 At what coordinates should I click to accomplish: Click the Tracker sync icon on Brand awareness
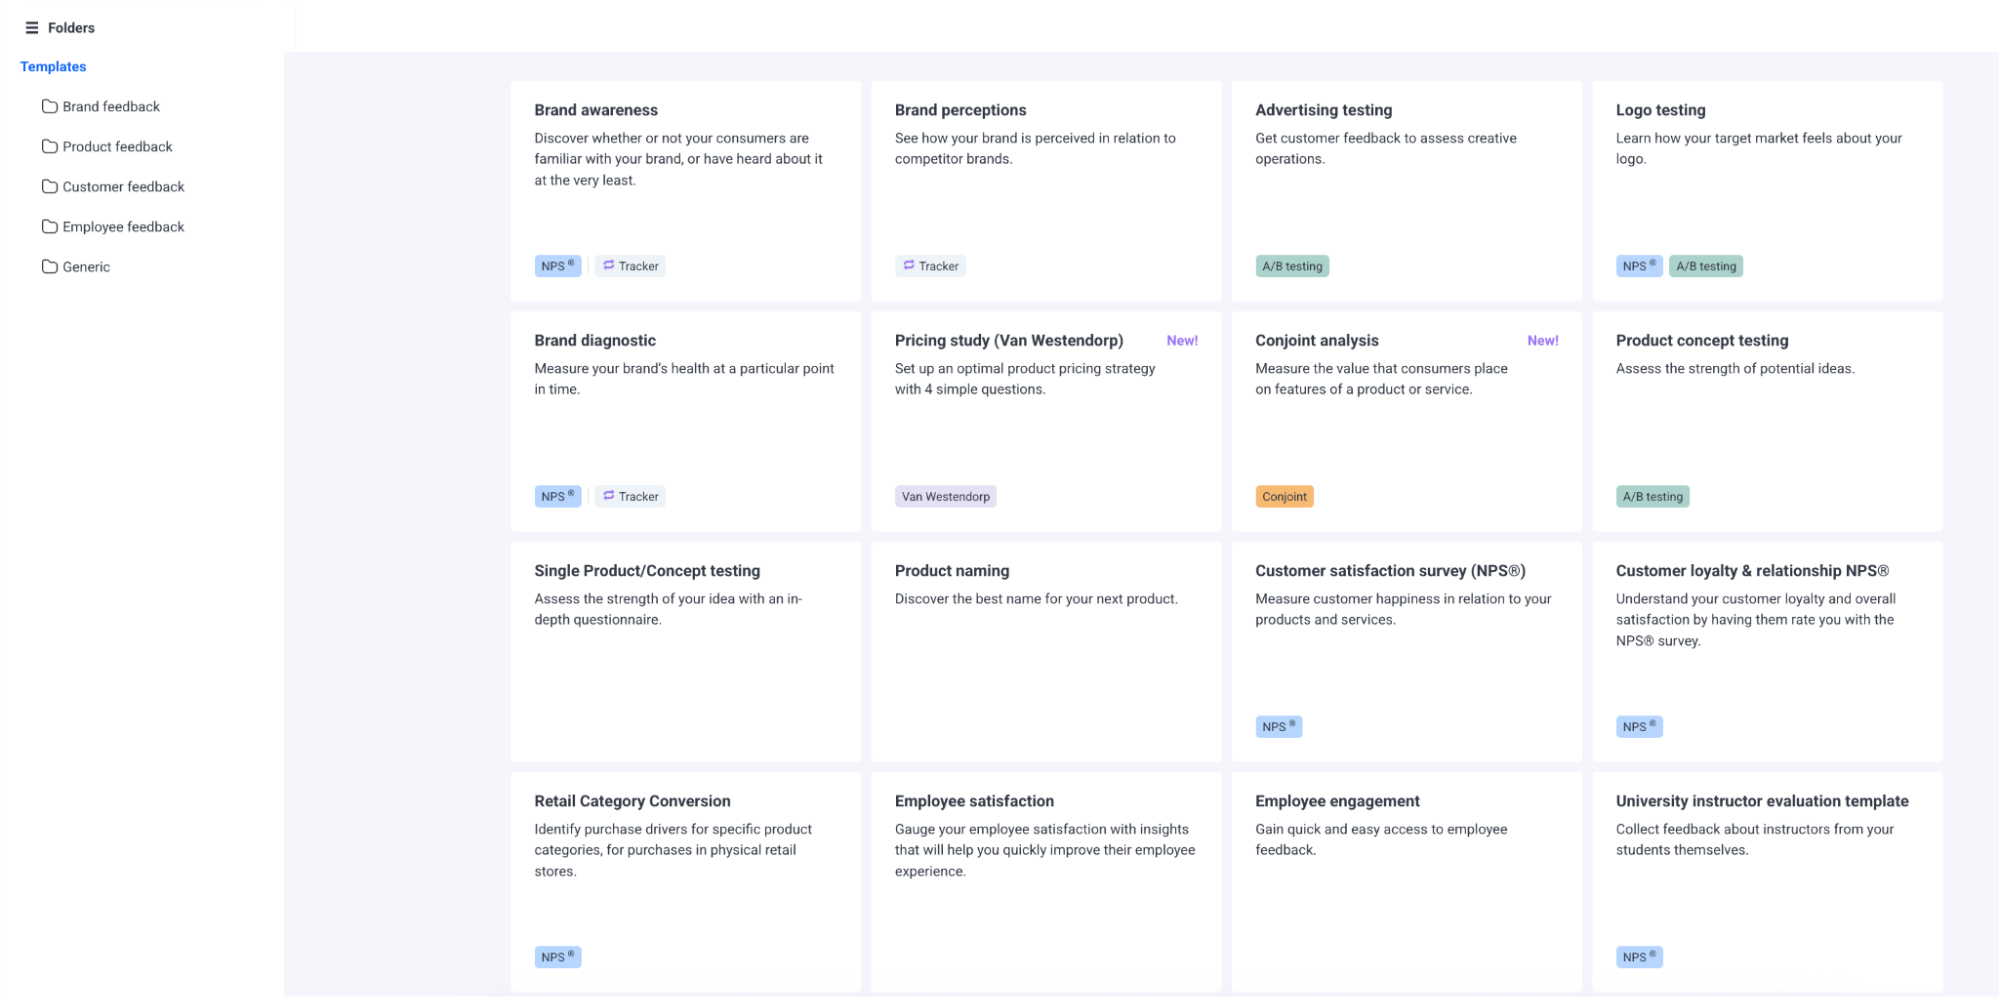pyautogui.click(x=609, y=265)
